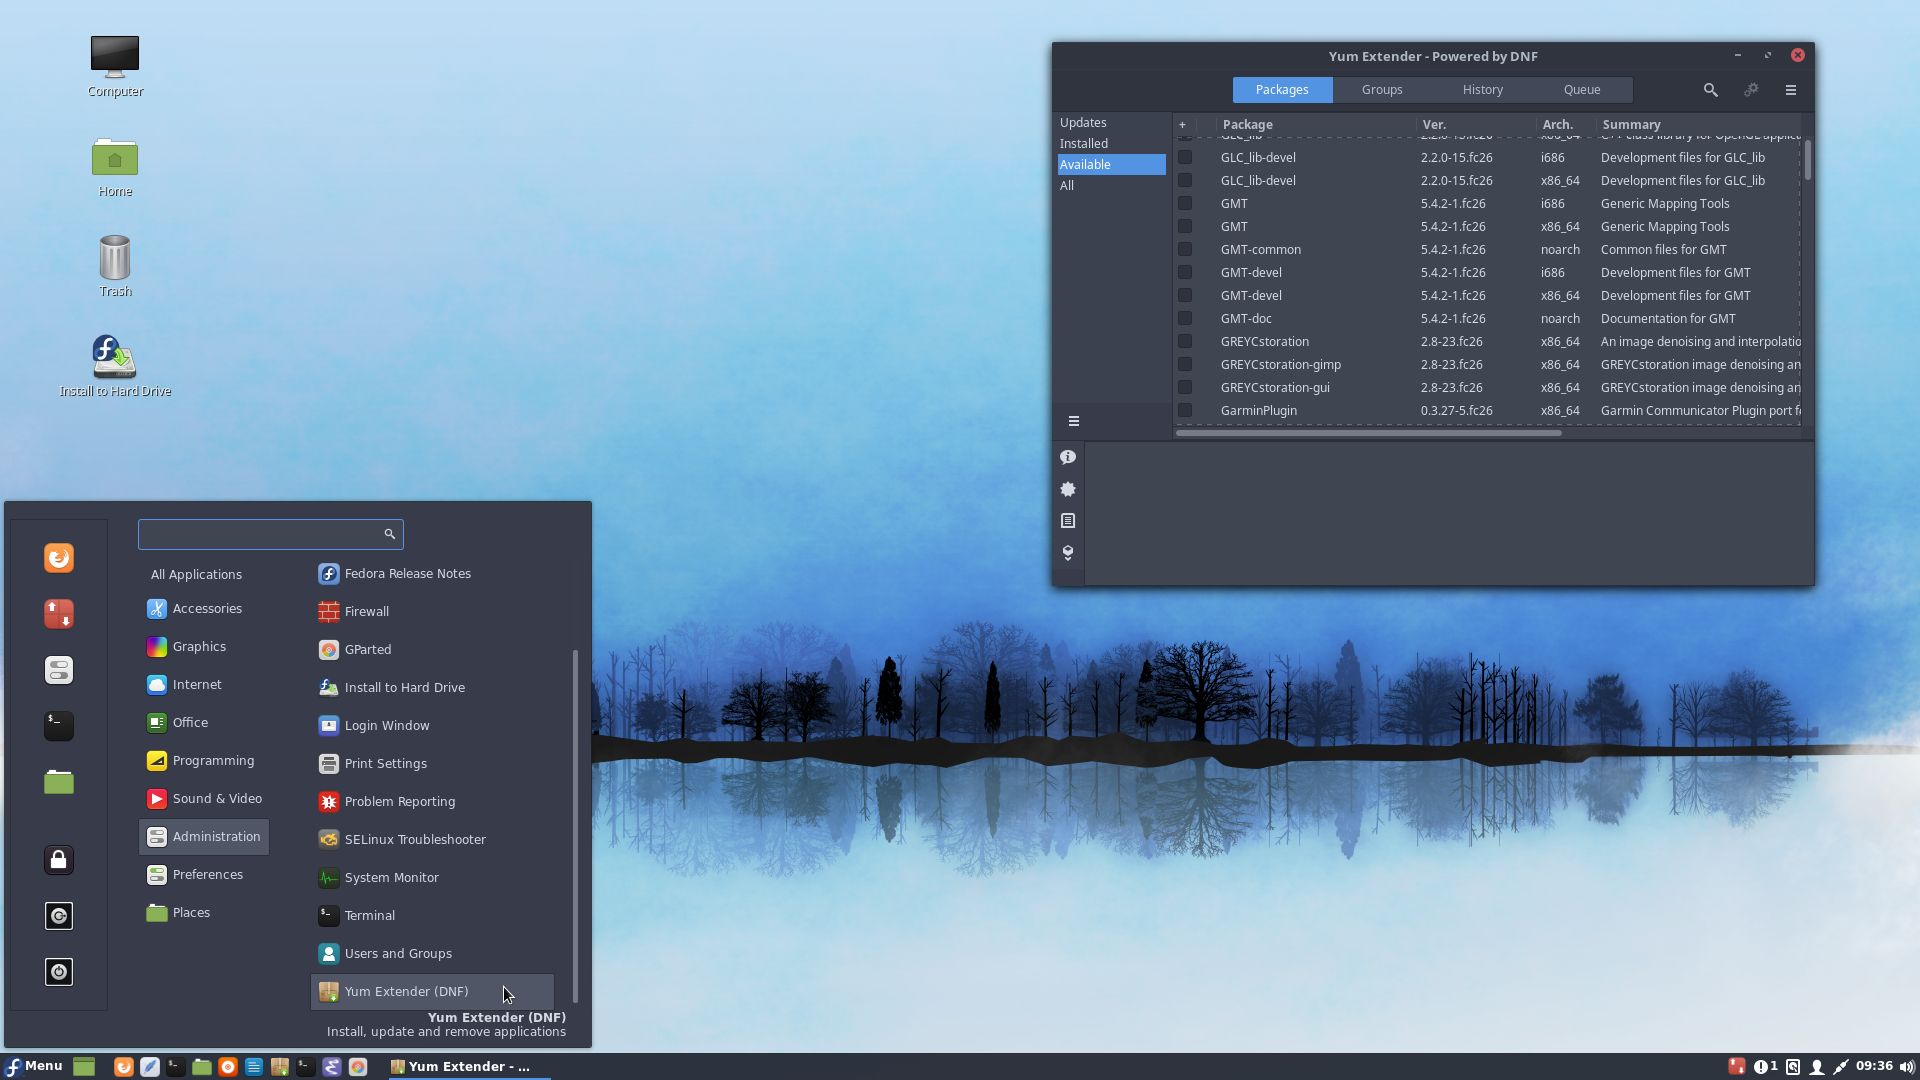Click Emacs launcher in the taskbar
1920x1080 pixels.
coord(332,1067)
